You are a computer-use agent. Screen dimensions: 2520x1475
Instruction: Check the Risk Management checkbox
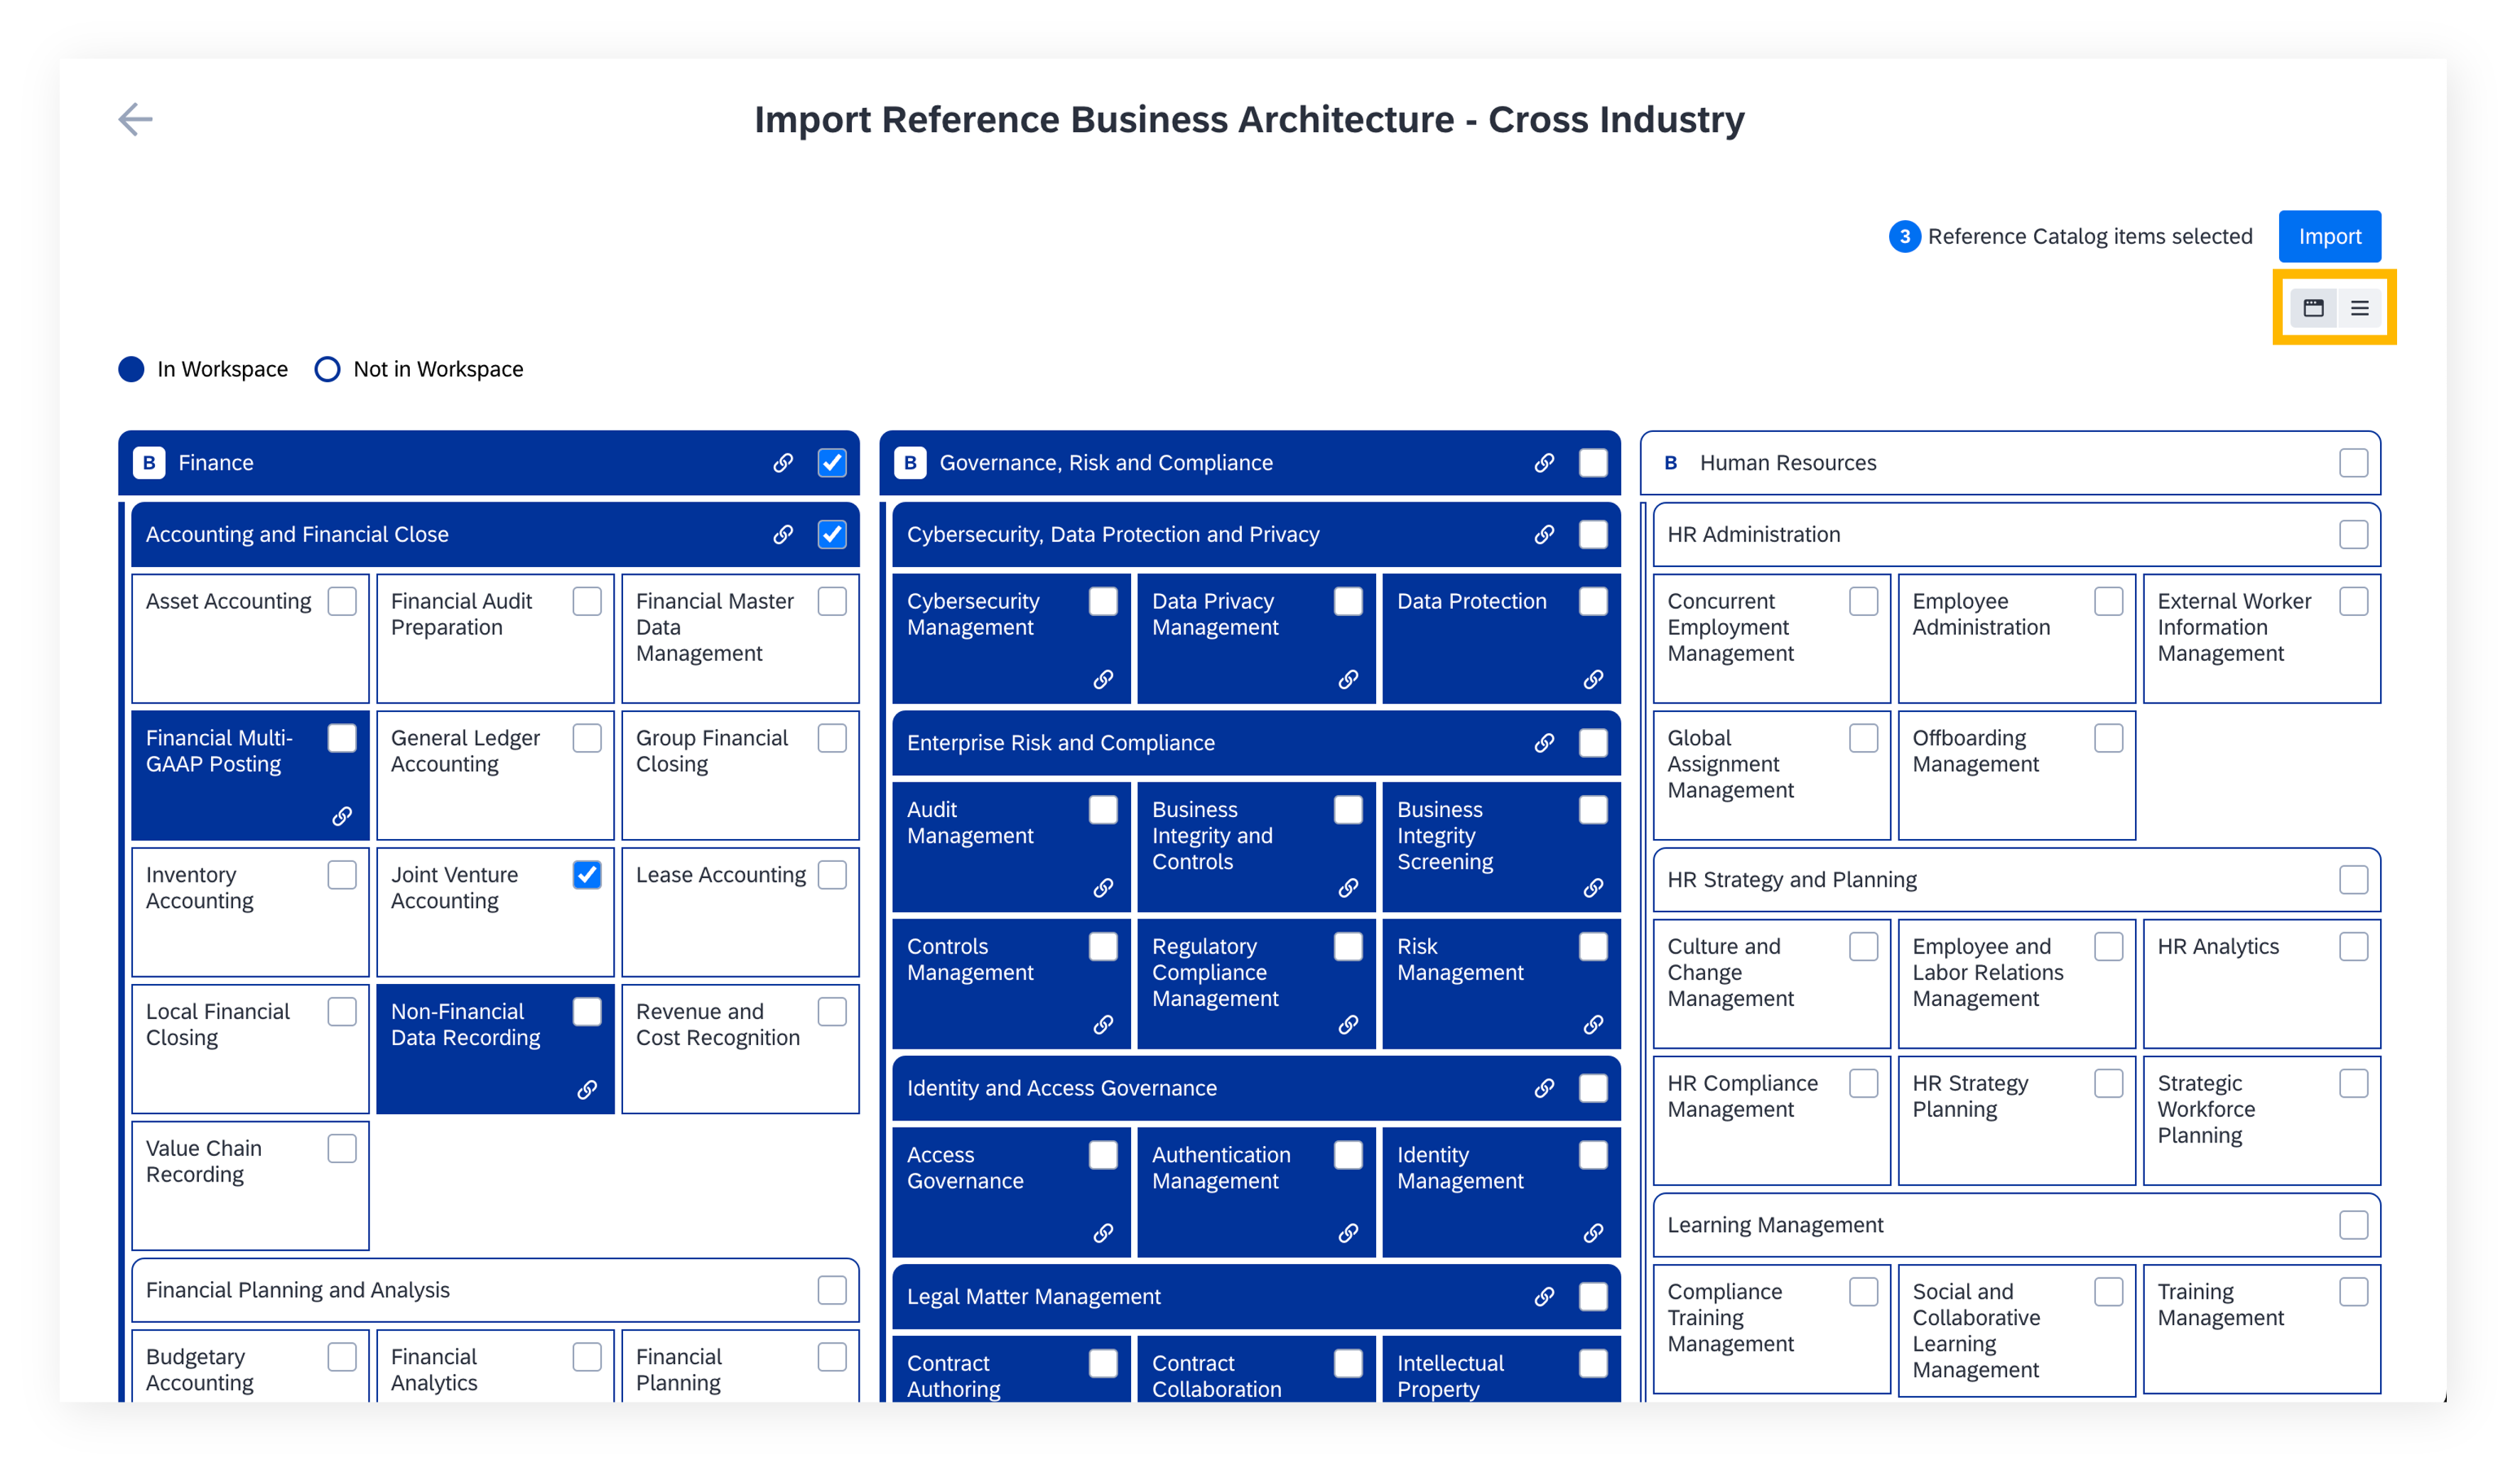click(1593, 947)
